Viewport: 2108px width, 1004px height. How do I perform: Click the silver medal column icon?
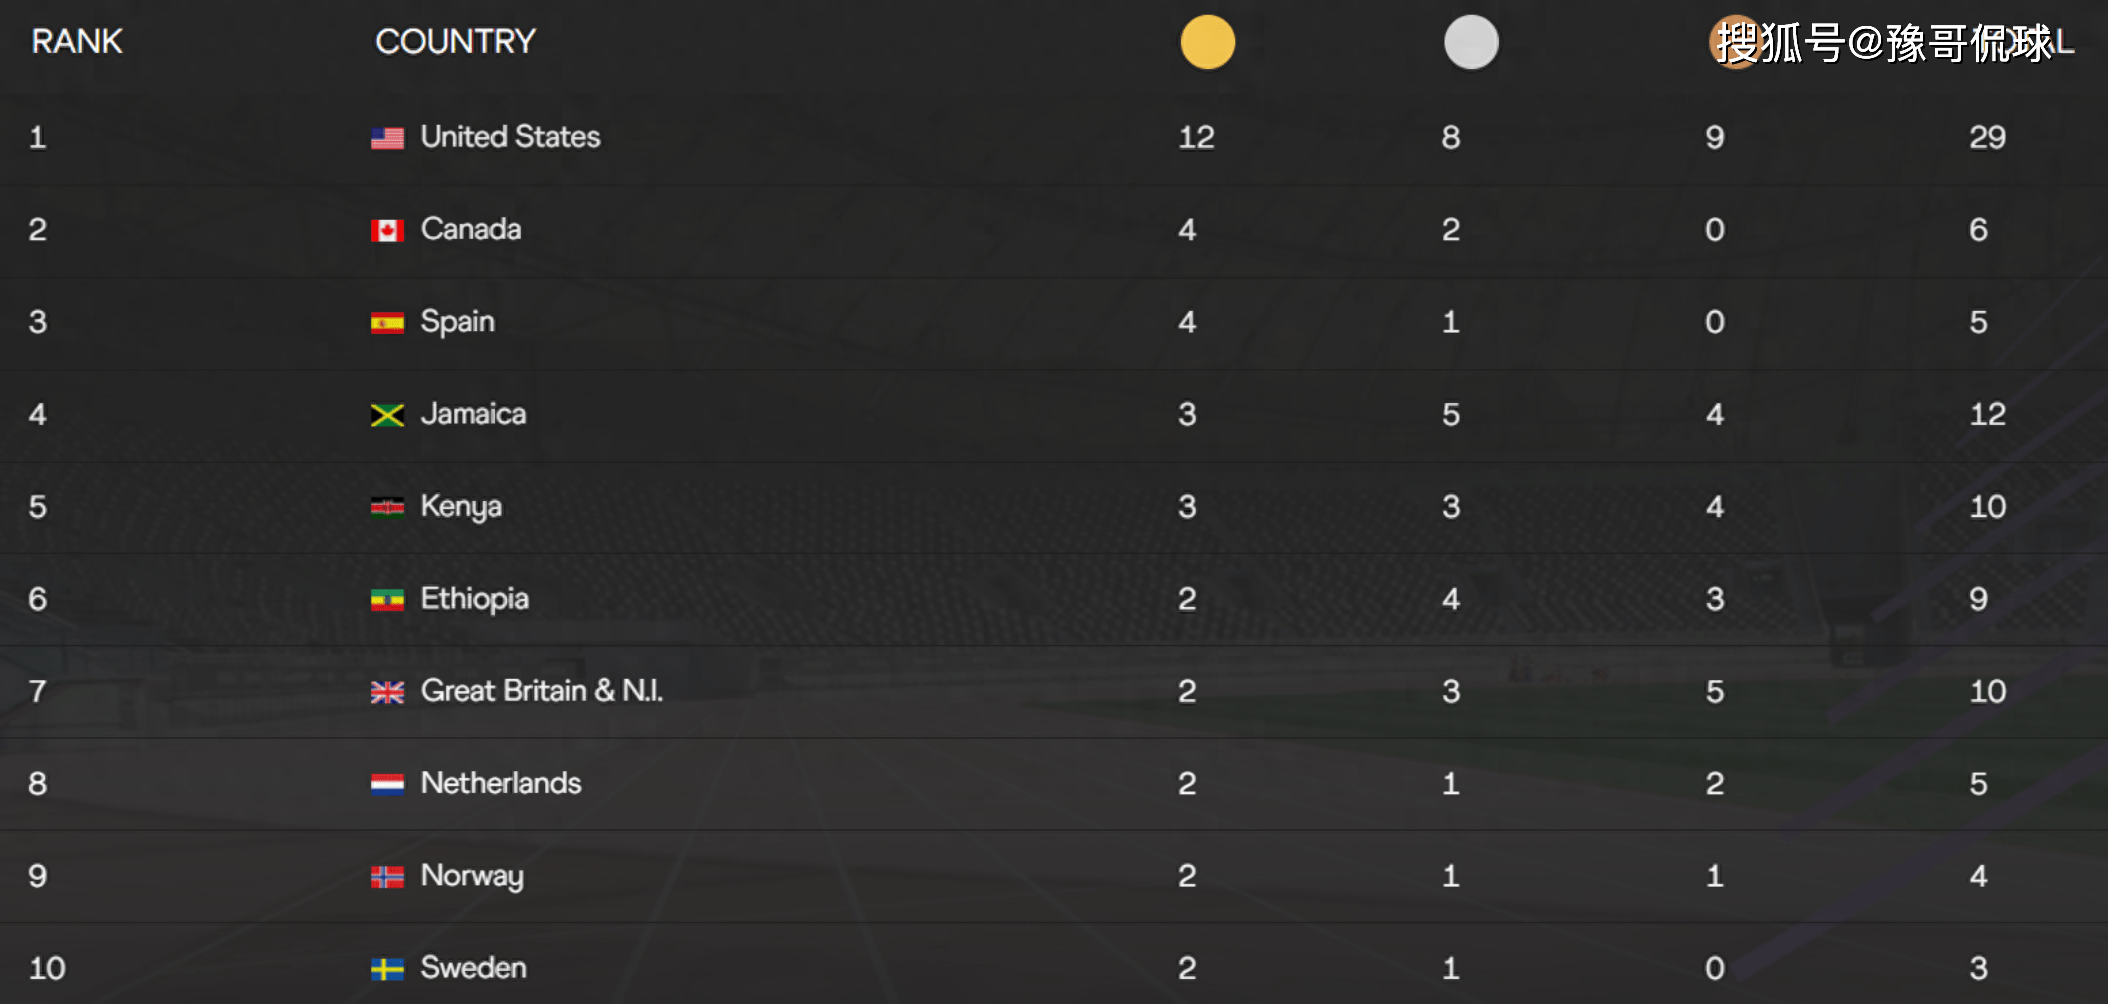coord(1471,42)
